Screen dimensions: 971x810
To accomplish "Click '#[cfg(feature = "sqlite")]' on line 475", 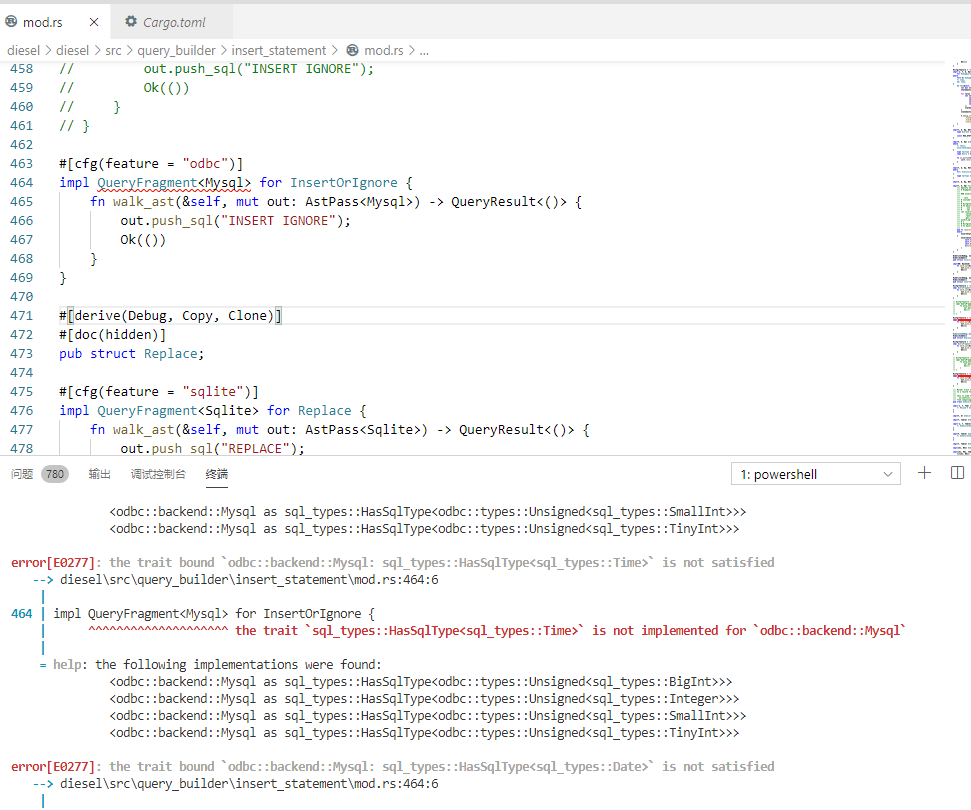I will pyautogui.click(x=159, y=392).
